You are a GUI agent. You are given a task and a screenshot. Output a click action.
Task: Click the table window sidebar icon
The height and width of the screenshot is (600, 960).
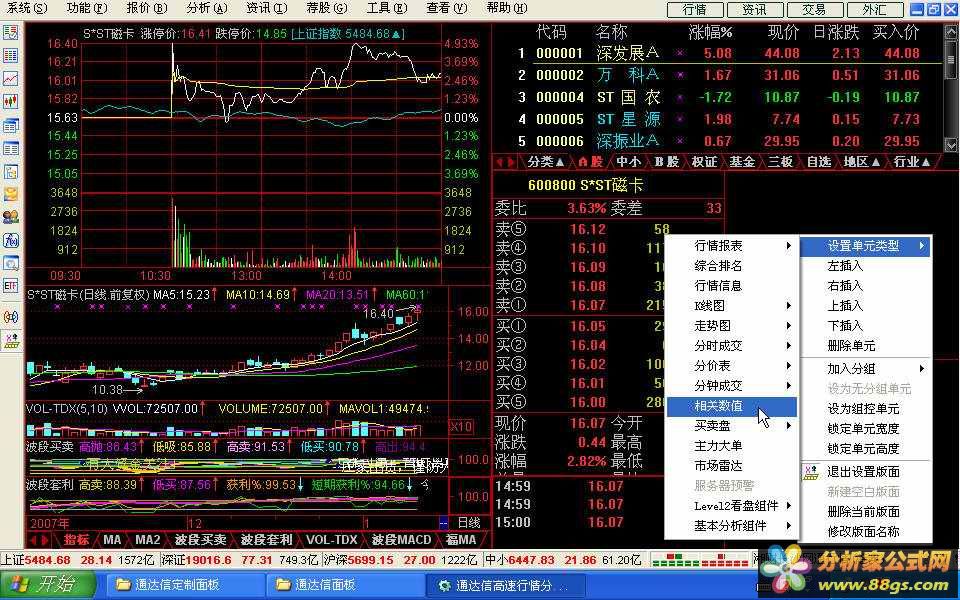pyautogui.click(x=10, y=149)
